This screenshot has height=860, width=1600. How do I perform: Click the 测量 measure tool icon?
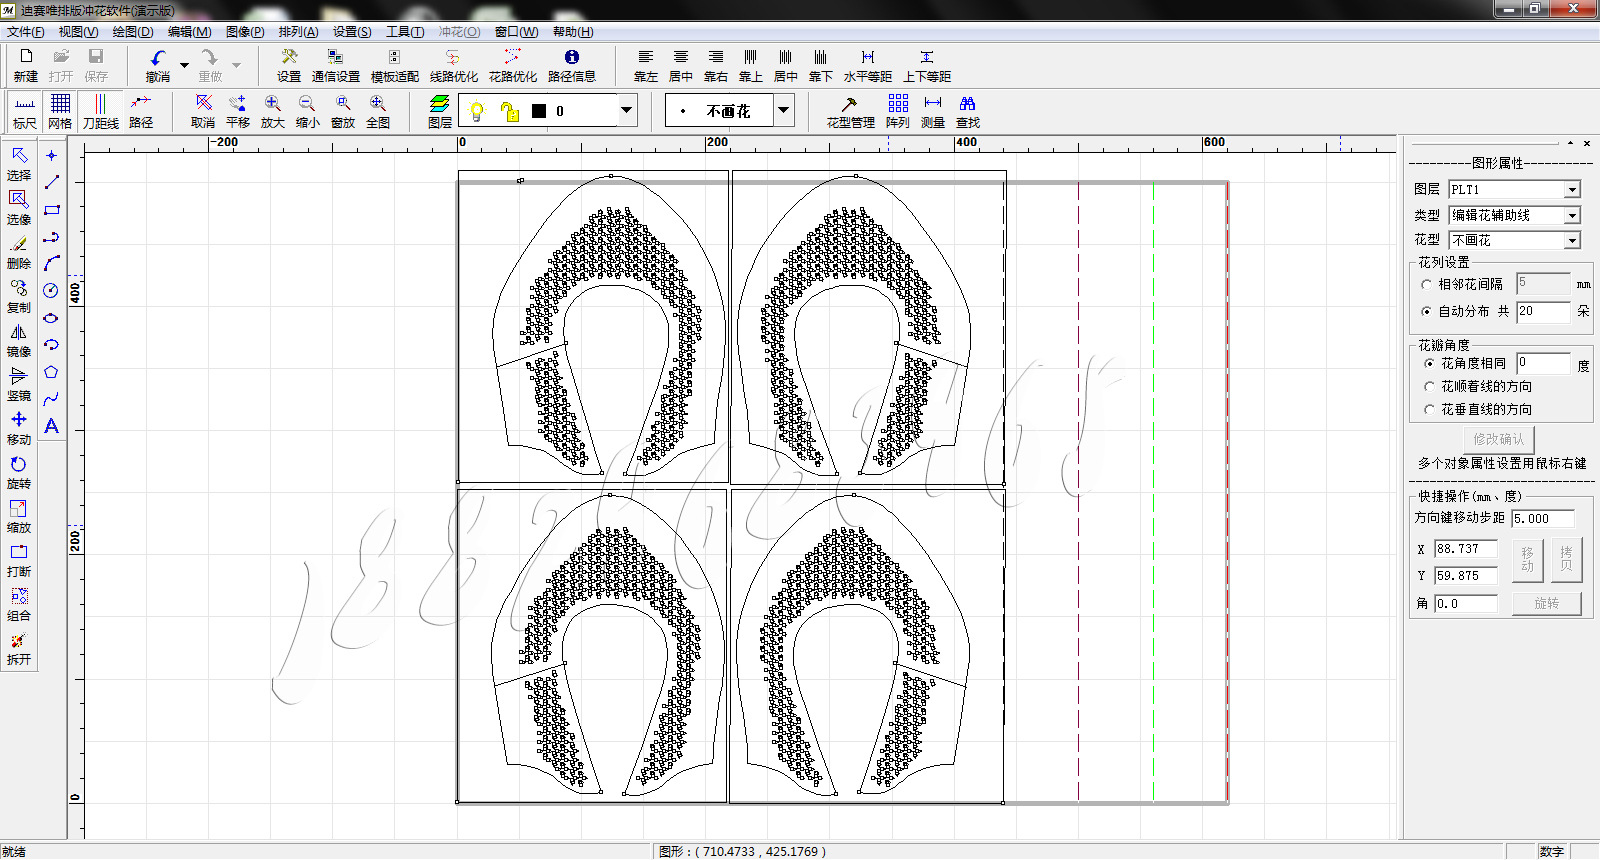pos(932,104)
